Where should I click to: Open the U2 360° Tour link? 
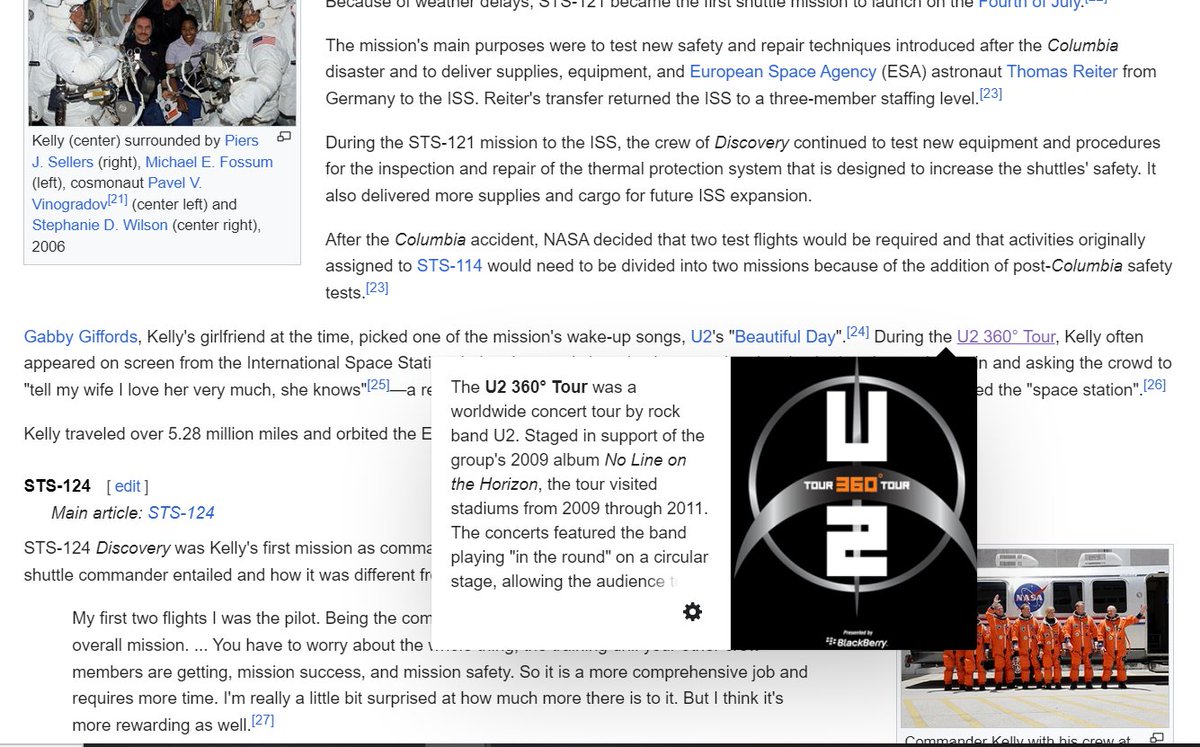point(1006,336)
